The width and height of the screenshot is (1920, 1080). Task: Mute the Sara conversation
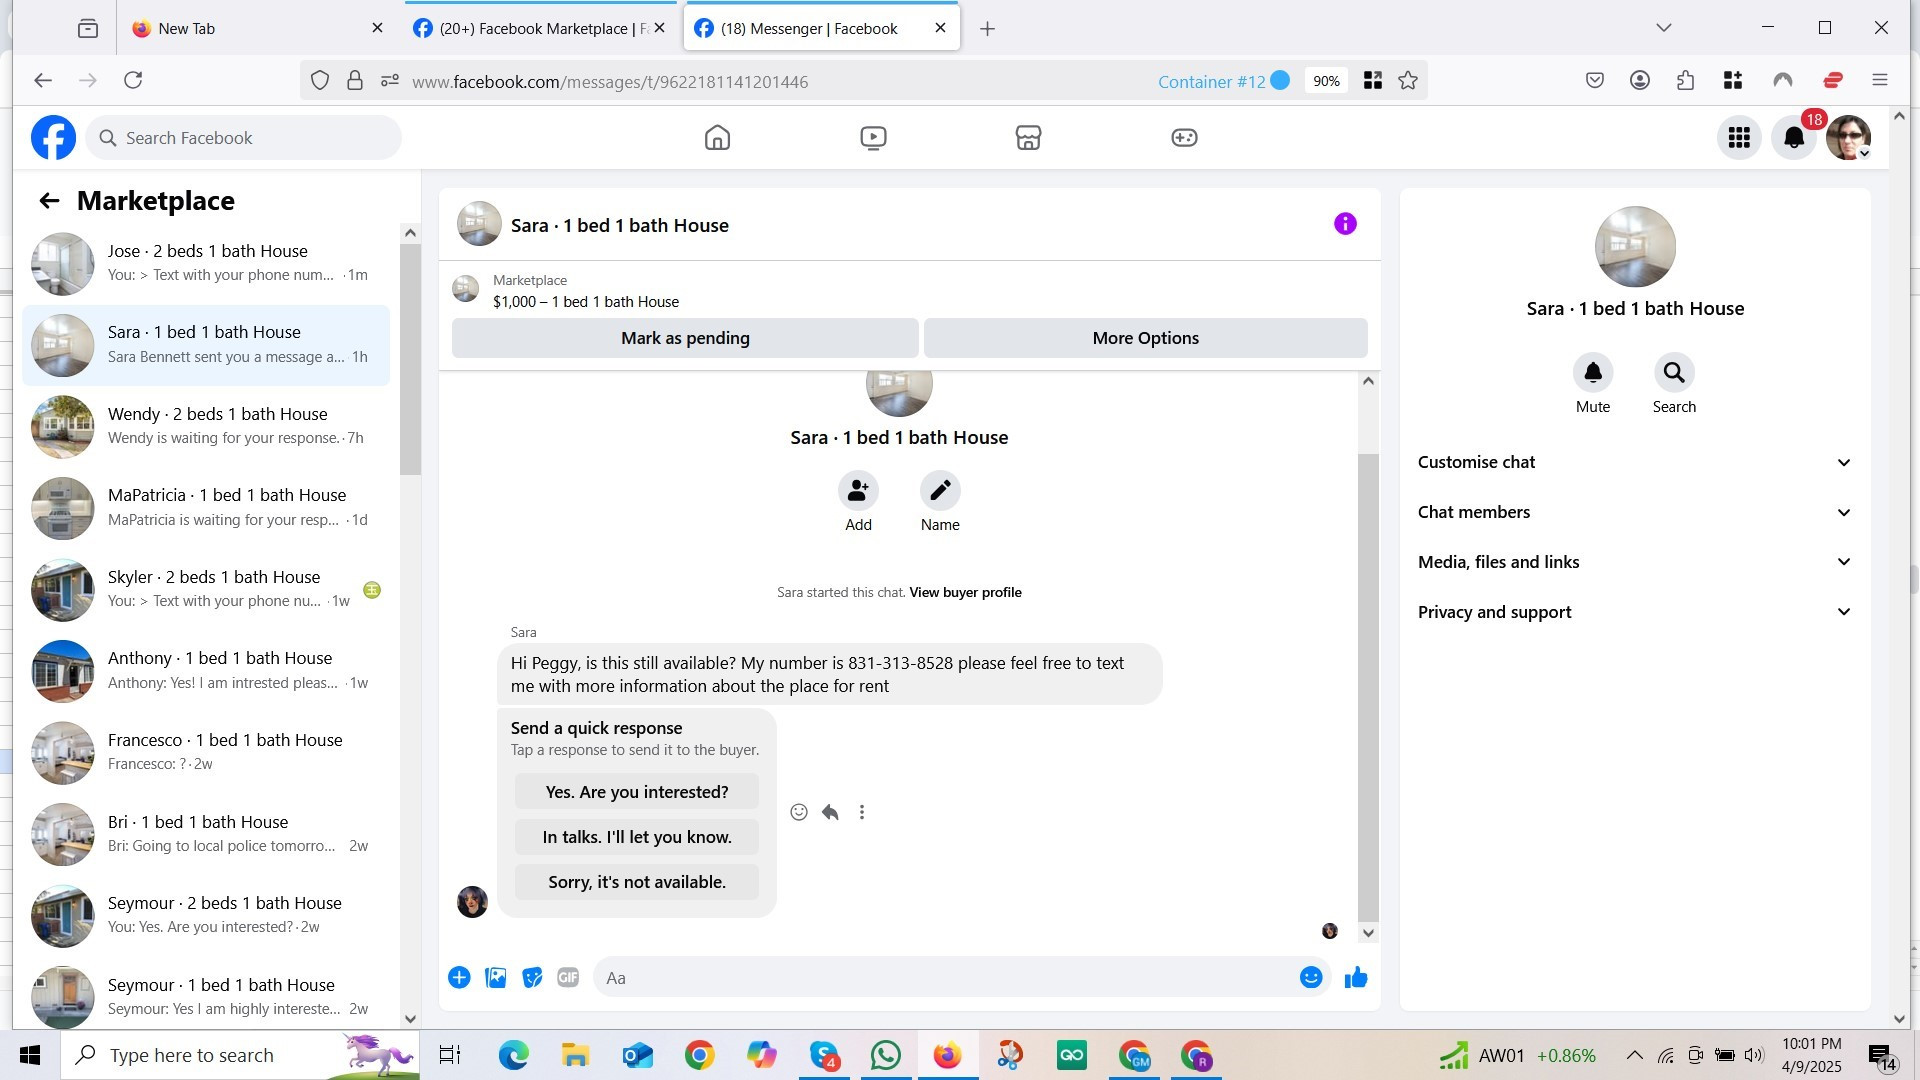[x=1593, y=373]
